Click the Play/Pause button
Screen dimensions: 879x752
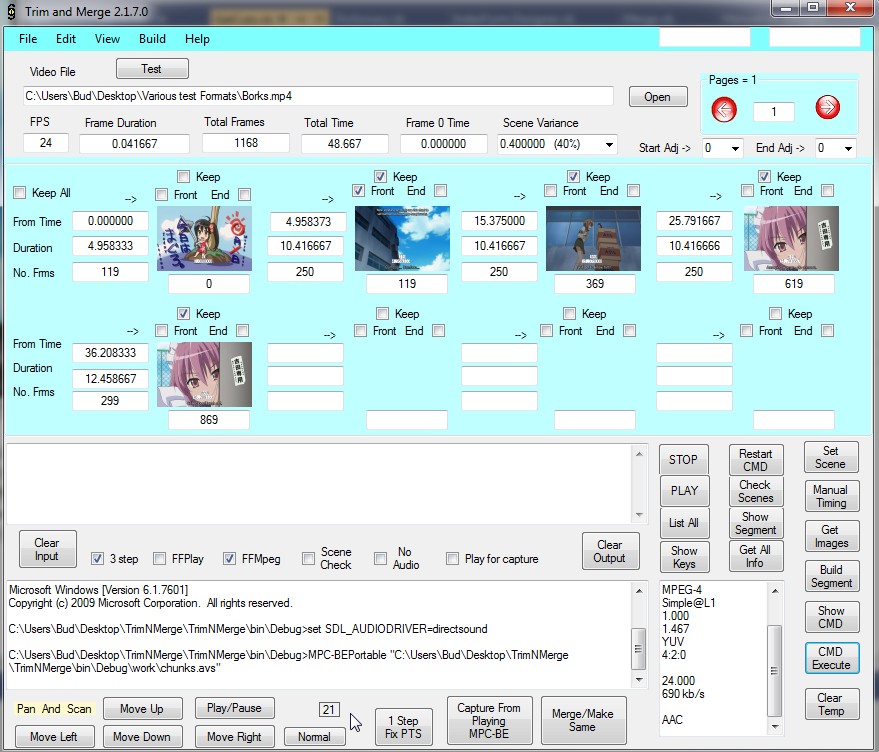[x=235, y=708]
